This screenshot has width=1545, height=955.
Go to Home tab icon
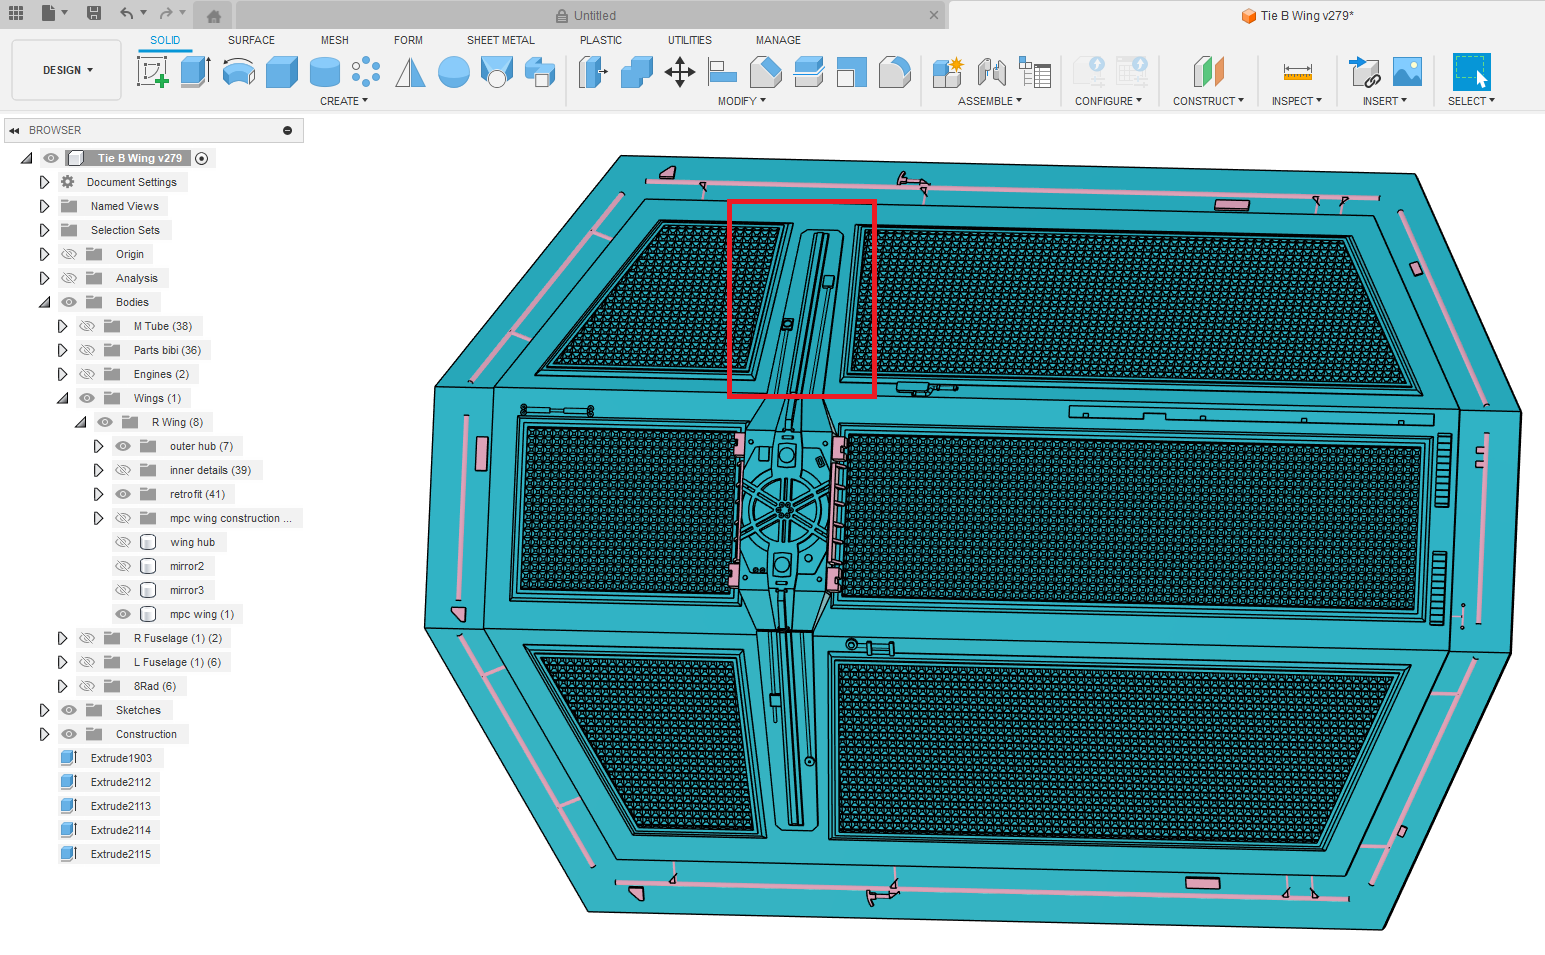click(x=213, y=16)
